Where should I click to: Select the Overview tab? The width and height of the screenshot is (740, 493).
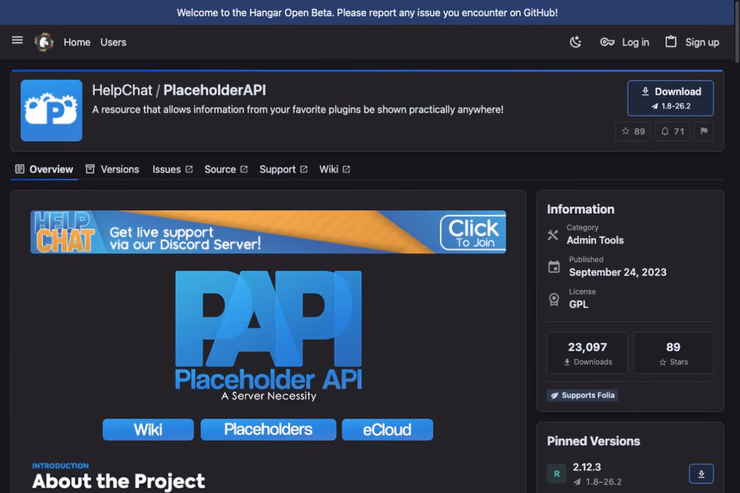pyautogui.click(x=44, y=169)
